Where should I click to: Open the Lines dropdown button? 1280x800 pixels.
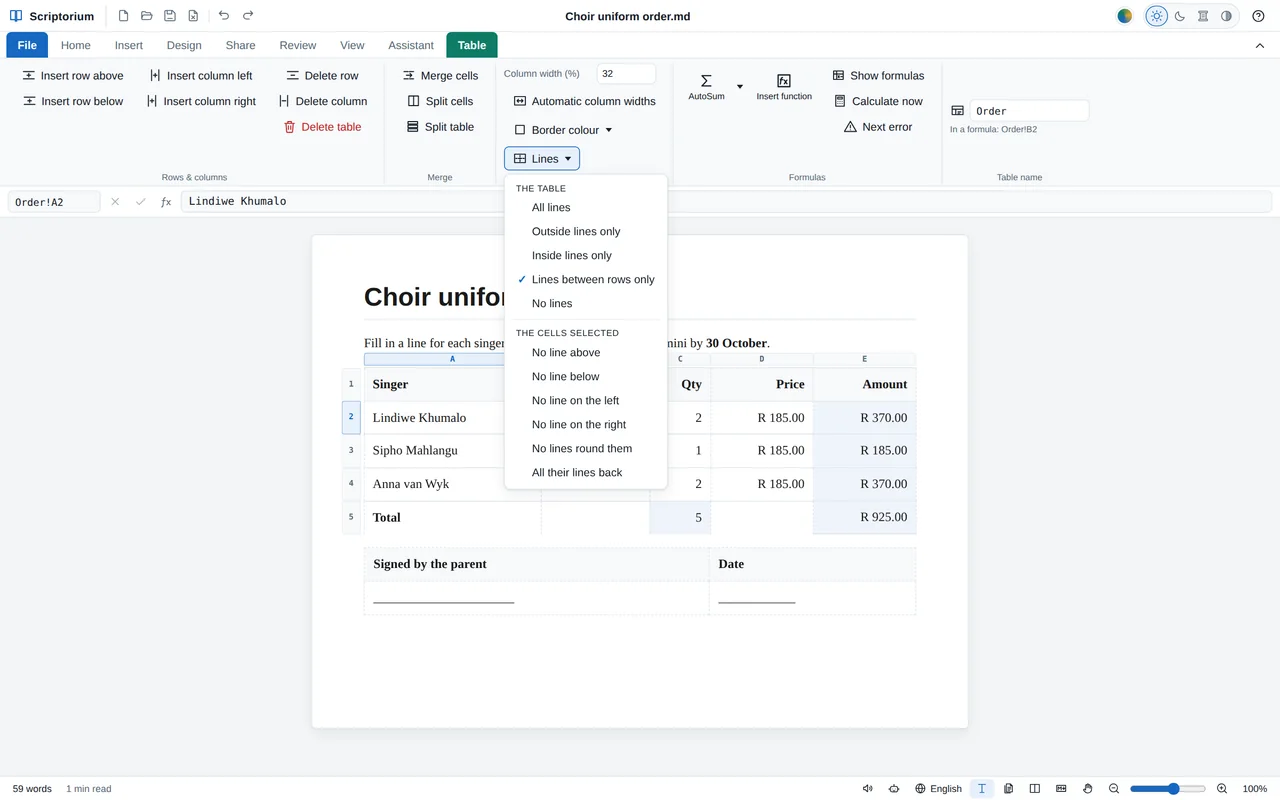click(542, 159)
